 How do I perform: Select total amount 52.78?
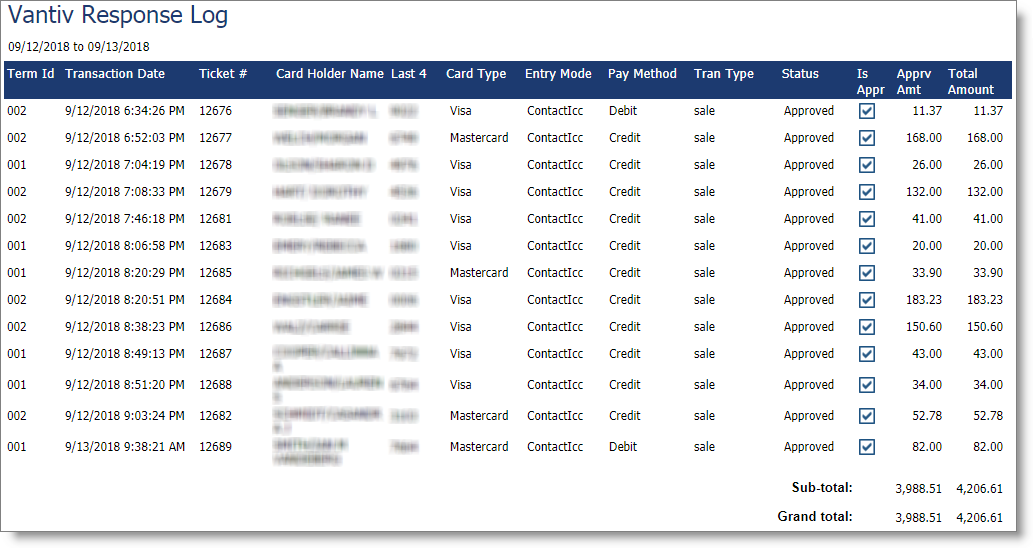click(988, 416)
